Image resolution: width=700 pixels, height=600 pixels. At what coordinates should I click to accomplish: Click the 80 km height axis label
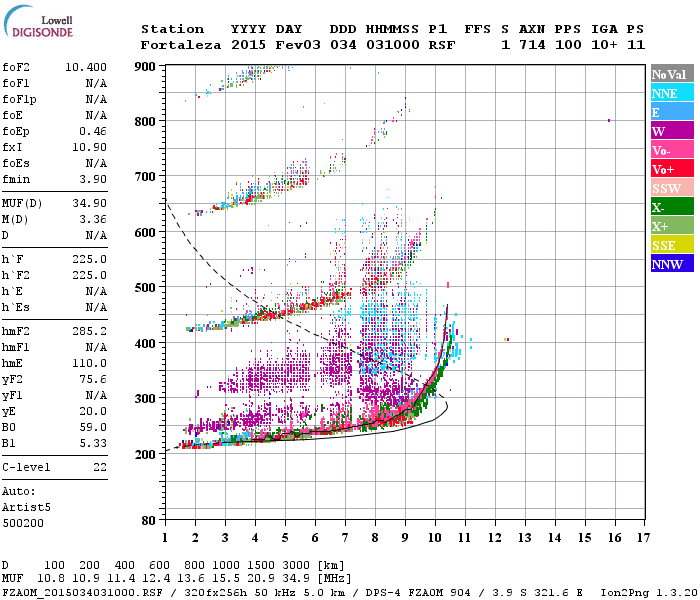point(149,521)
